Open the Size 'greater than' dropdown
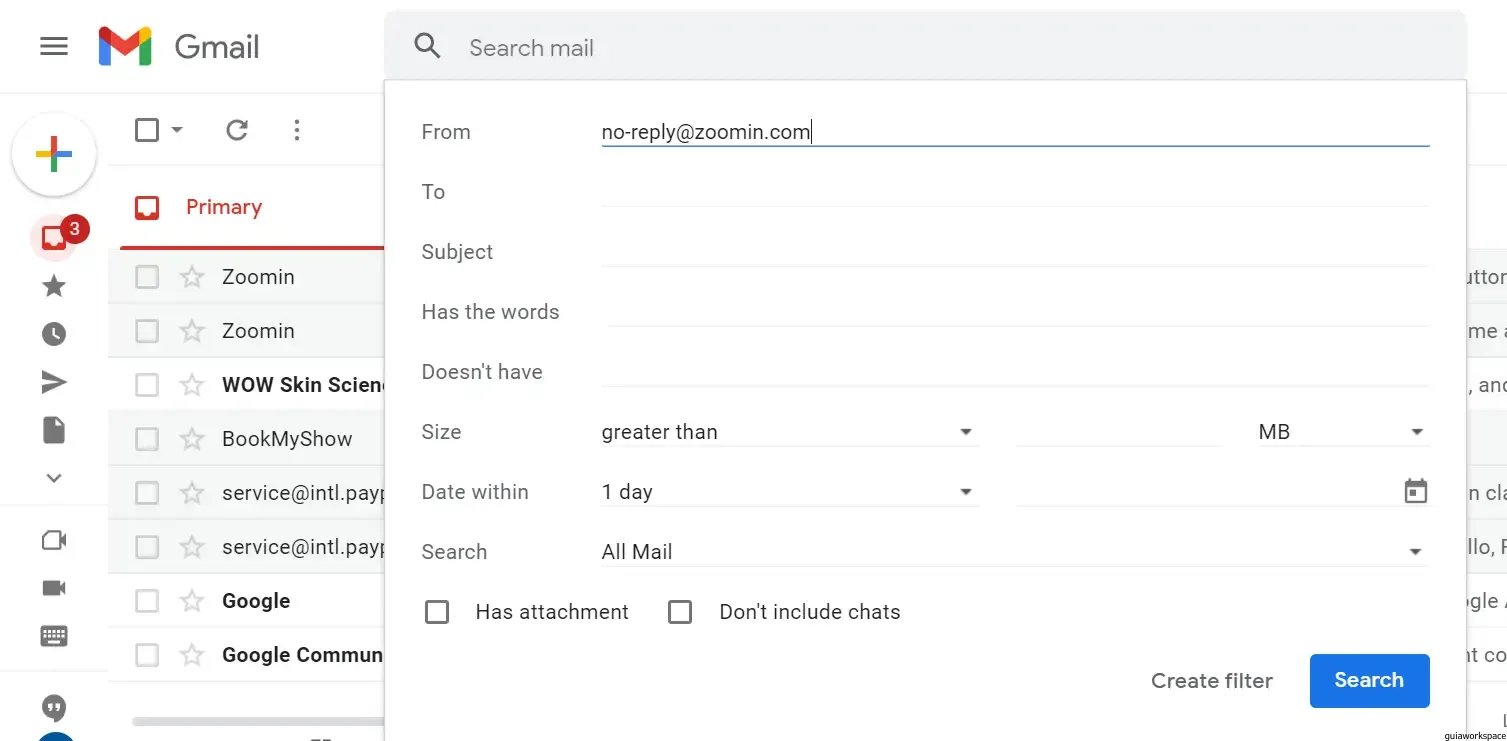This screenshot has width=1507, height=741. pyautogui.click(x=790, y=432)
